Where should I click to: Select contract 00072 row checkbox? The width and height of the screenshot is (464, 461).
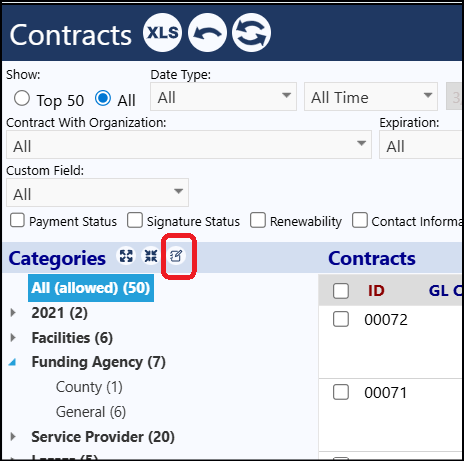(x=341, y=319)
